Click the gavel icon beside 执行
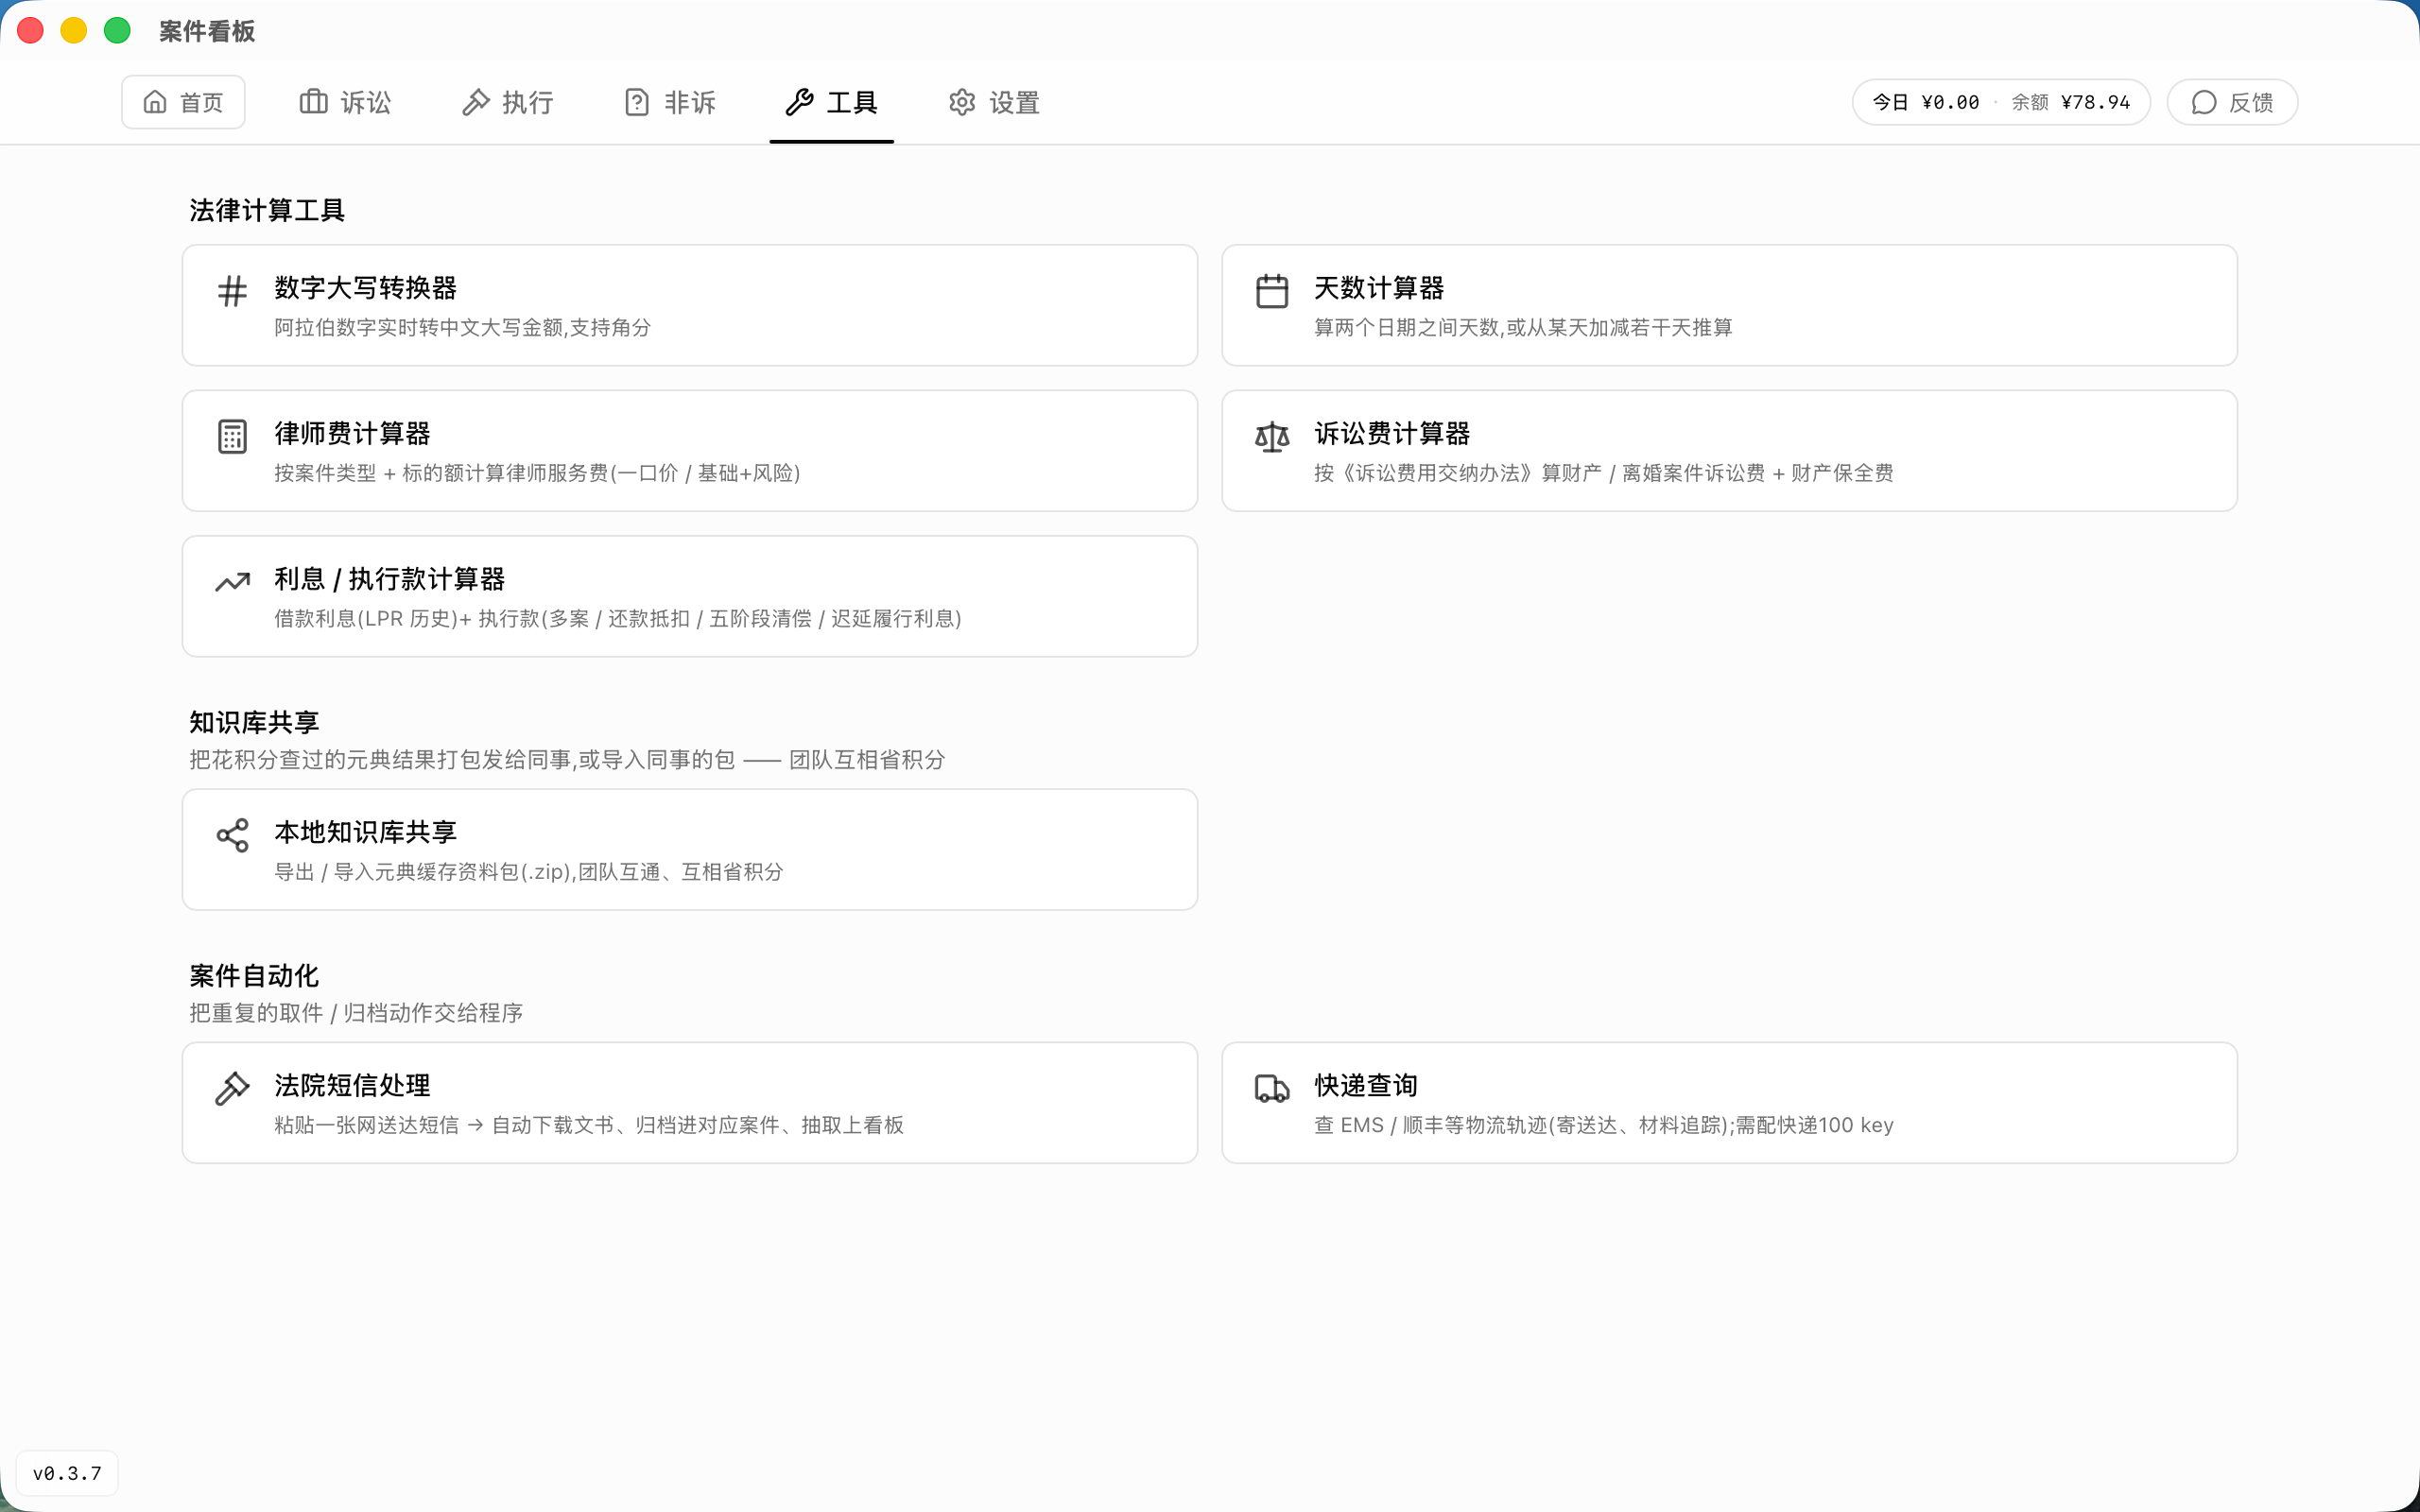Screen dimensions: 2420x1512 tap(476, 102)
